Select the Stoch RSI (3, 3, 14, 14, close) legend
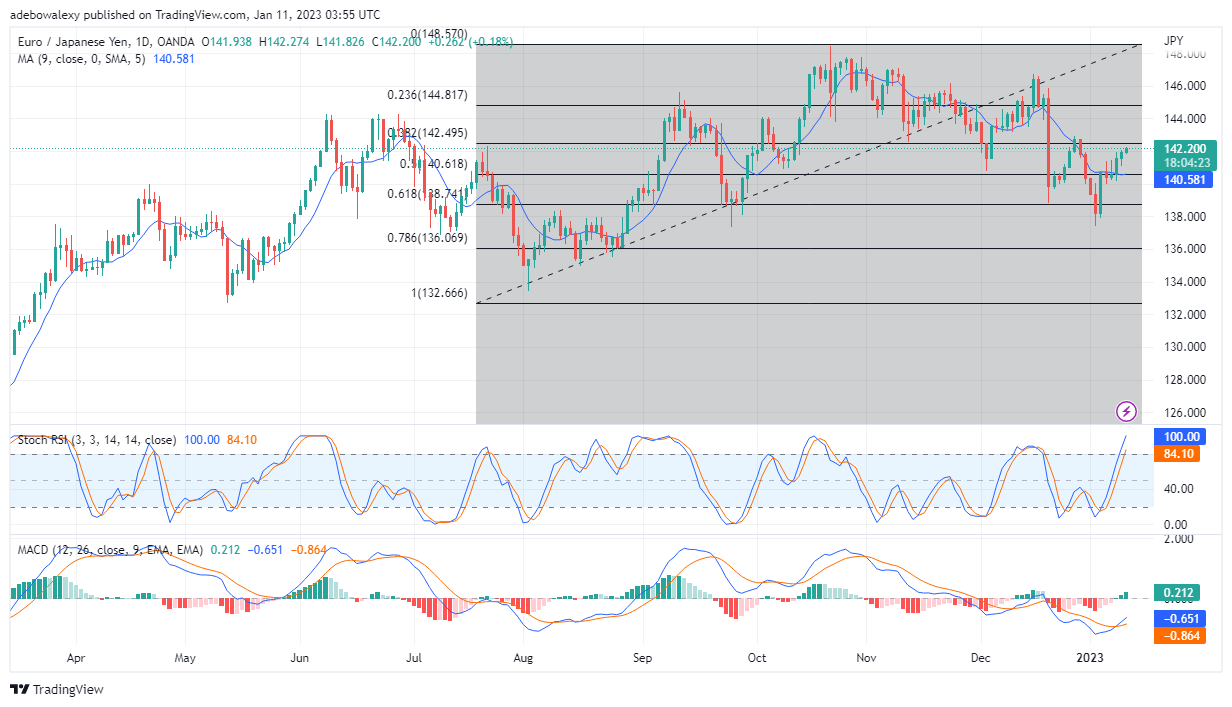The width and height of the screenshot is (1232, 707). click(x=95, y=440)
